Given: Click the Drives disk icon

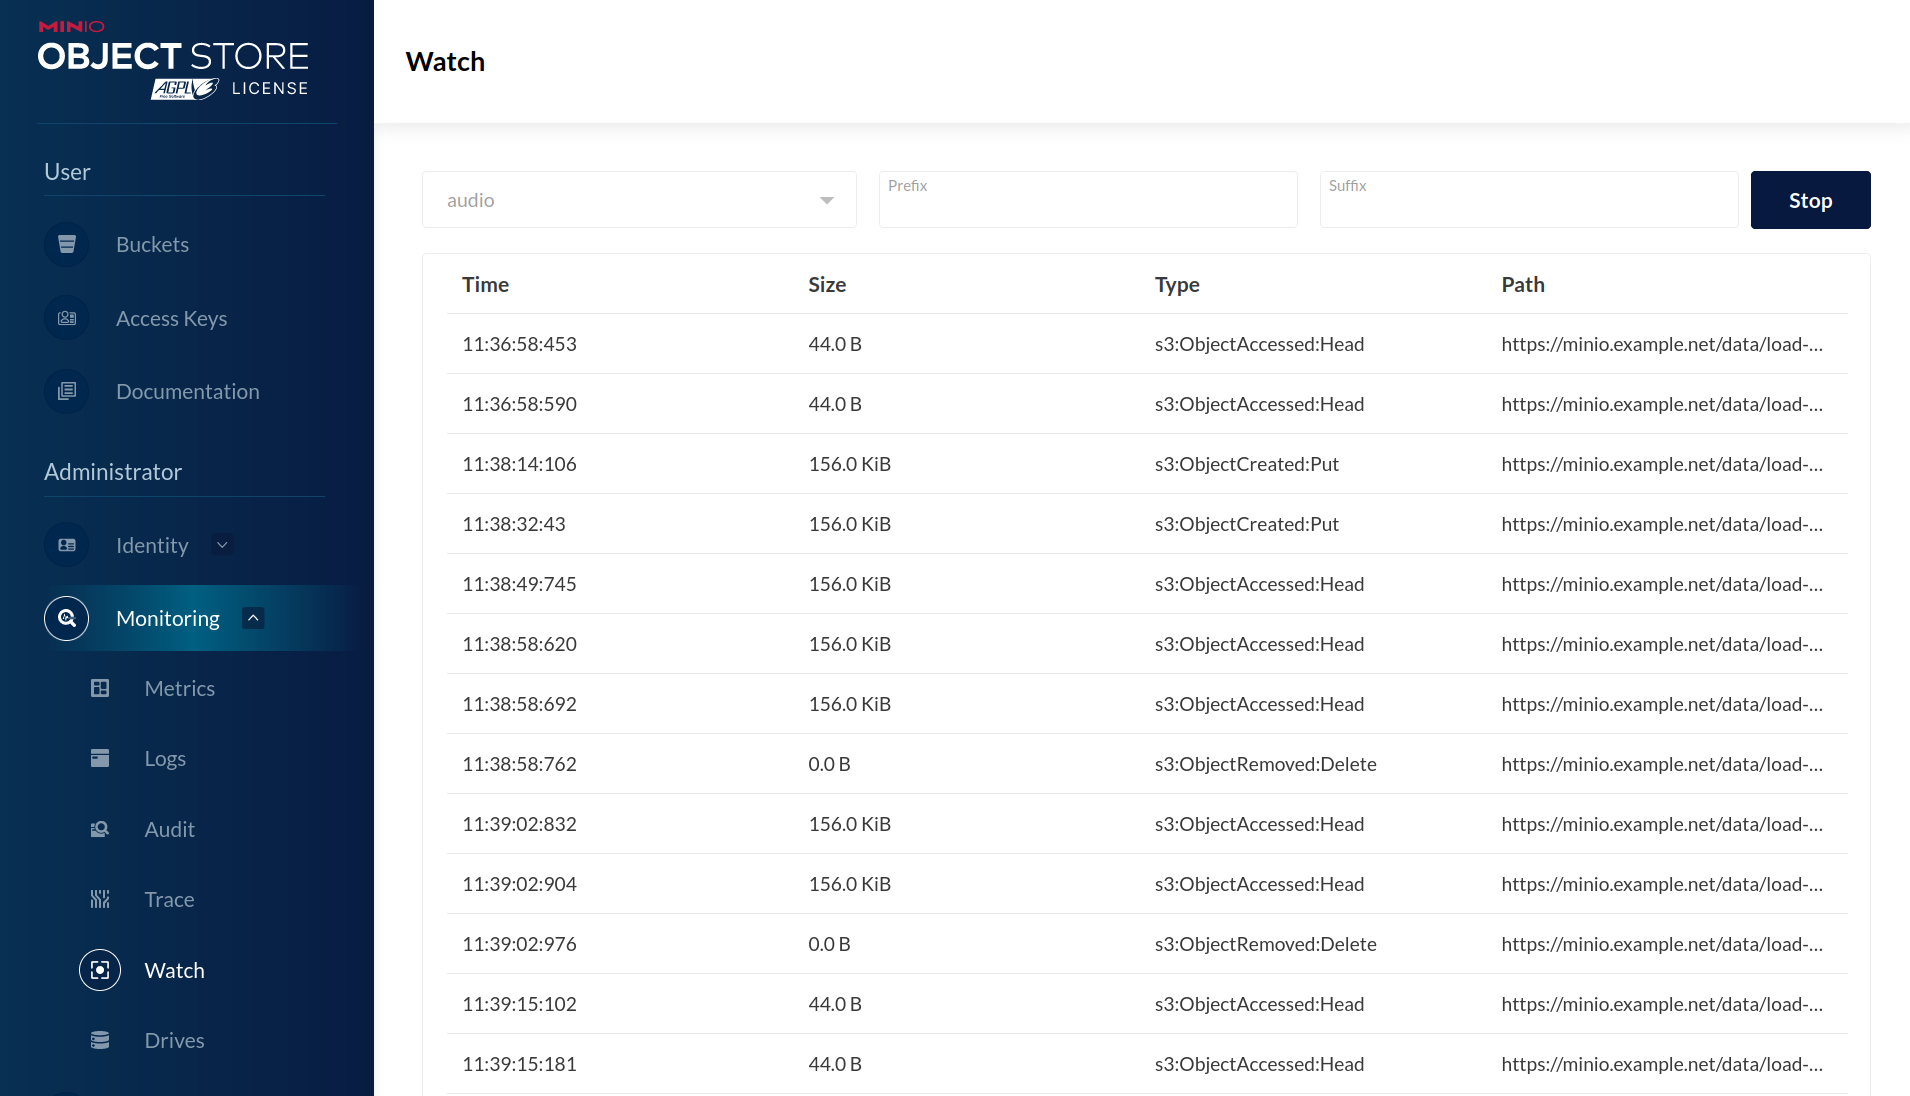Looking at the screenshot, I should [x=100, y=1040].
